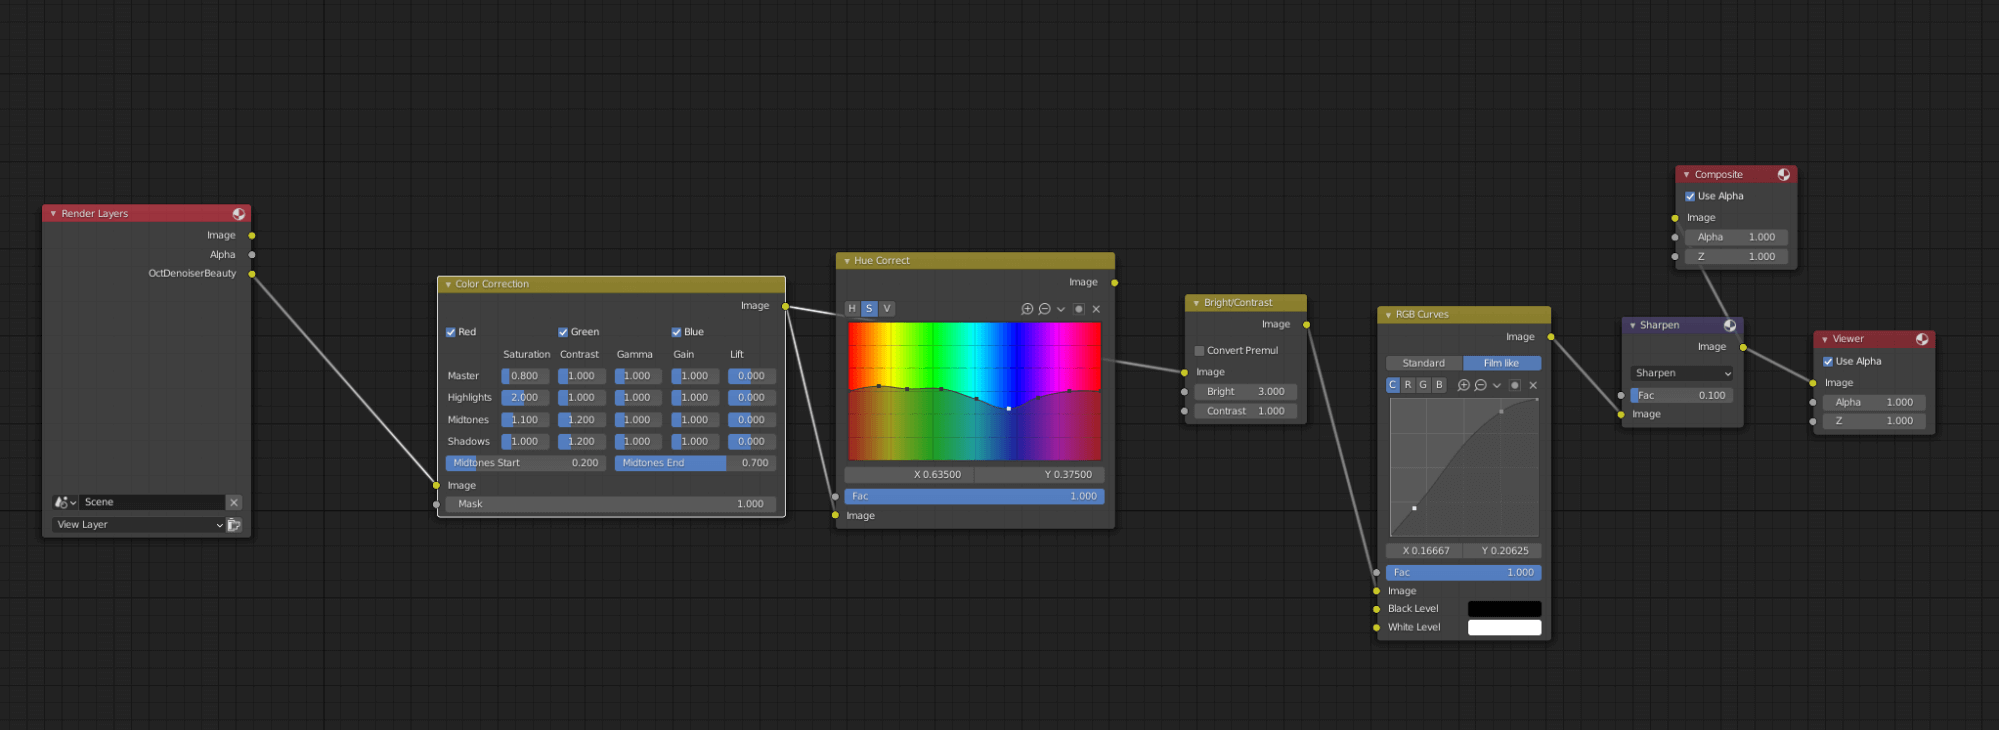Click Render Layers OctDenoiserBeauty output socket
This screenshot has height=731, width=1999.
(x=252, y=274)
